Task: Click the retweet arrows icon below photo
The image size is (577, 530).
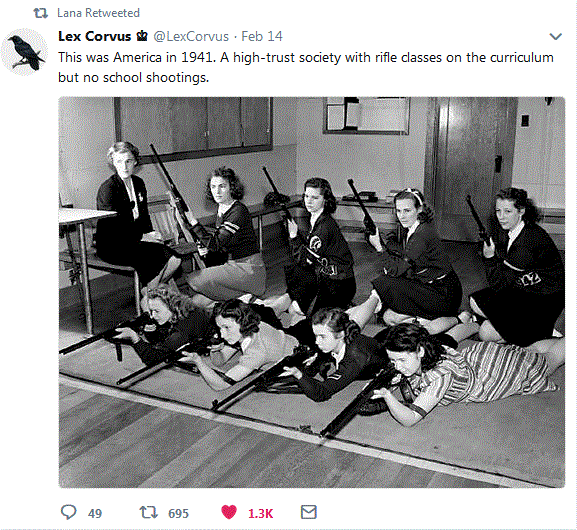Action: pos(148,512)
